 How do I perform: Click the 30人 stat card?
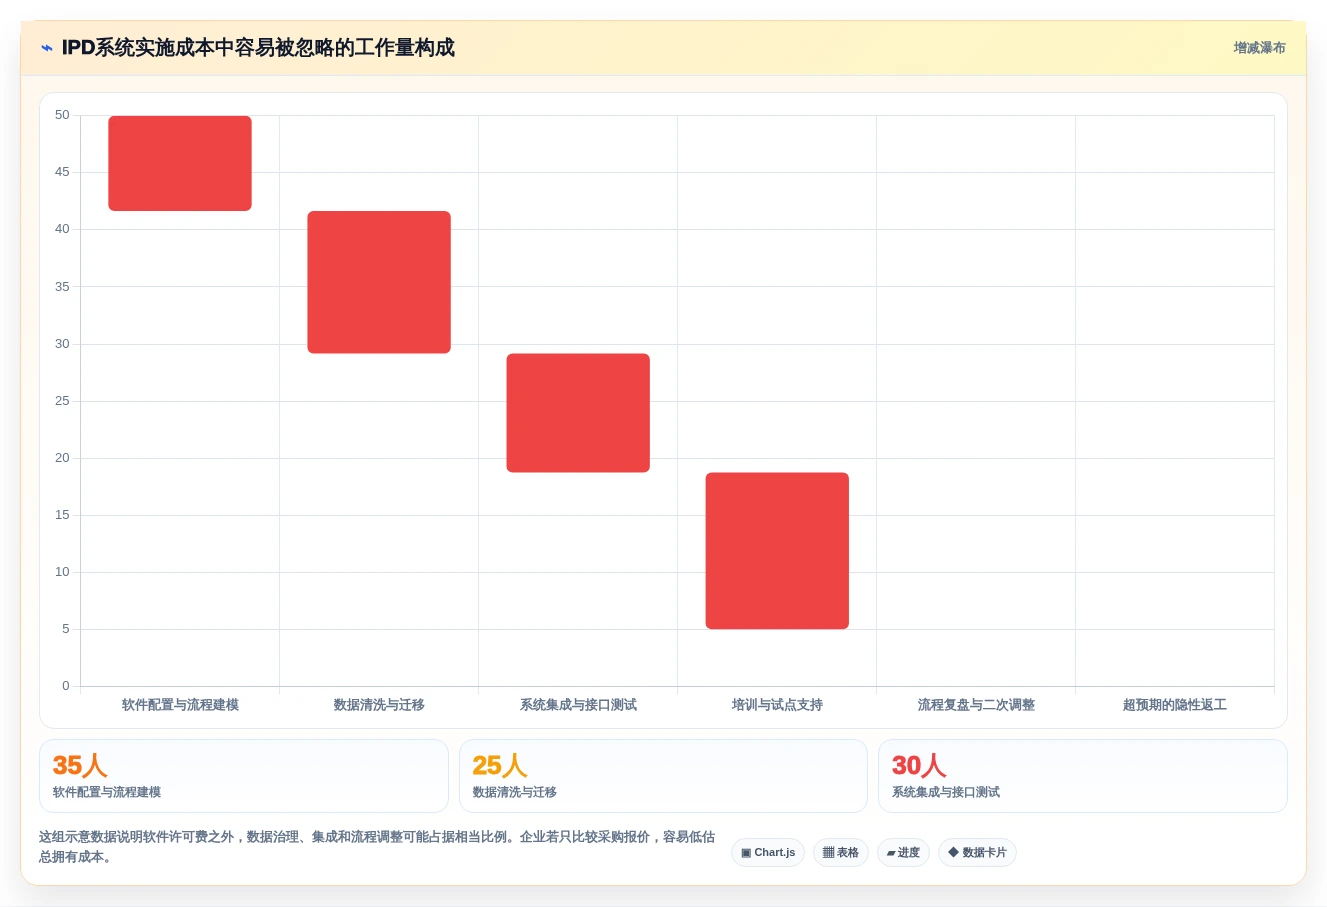click(1083, 776)
